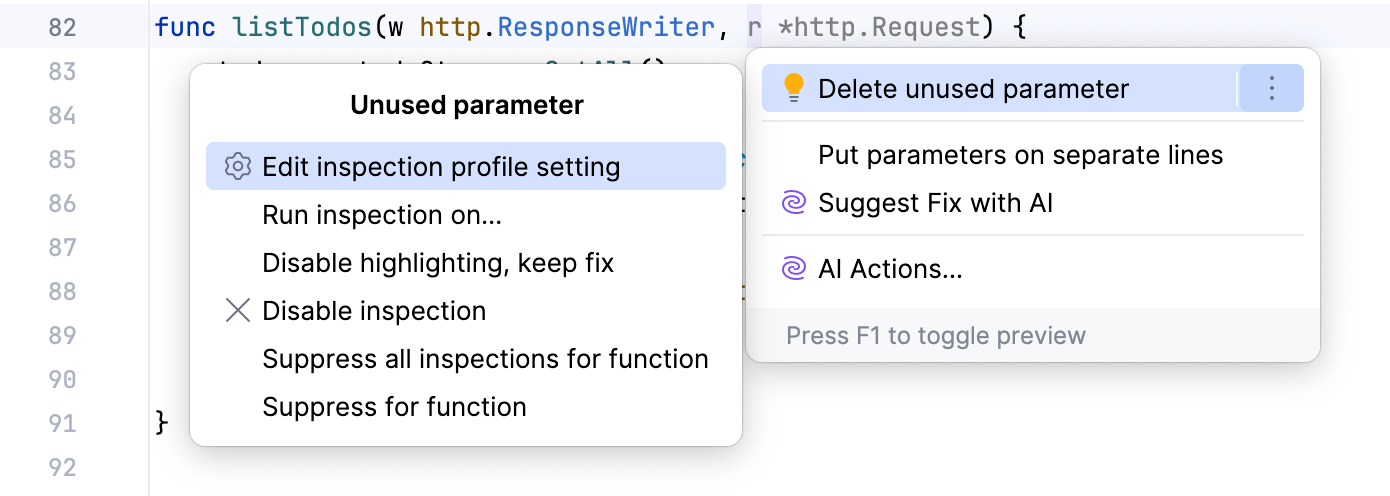Viewport: 1390px width, 496px height.
Task: Click the AI swirl icon beside AI Actions
Action: tap(793, 269)
